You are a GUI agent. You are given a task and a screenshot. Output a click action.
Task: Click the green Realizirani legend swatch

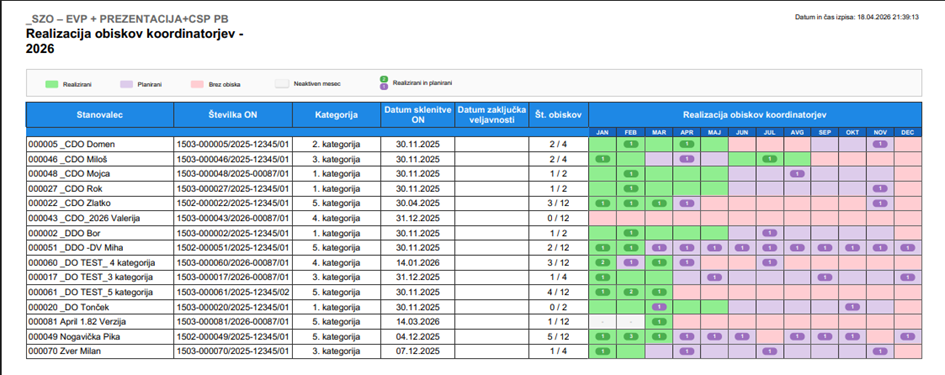51,84
